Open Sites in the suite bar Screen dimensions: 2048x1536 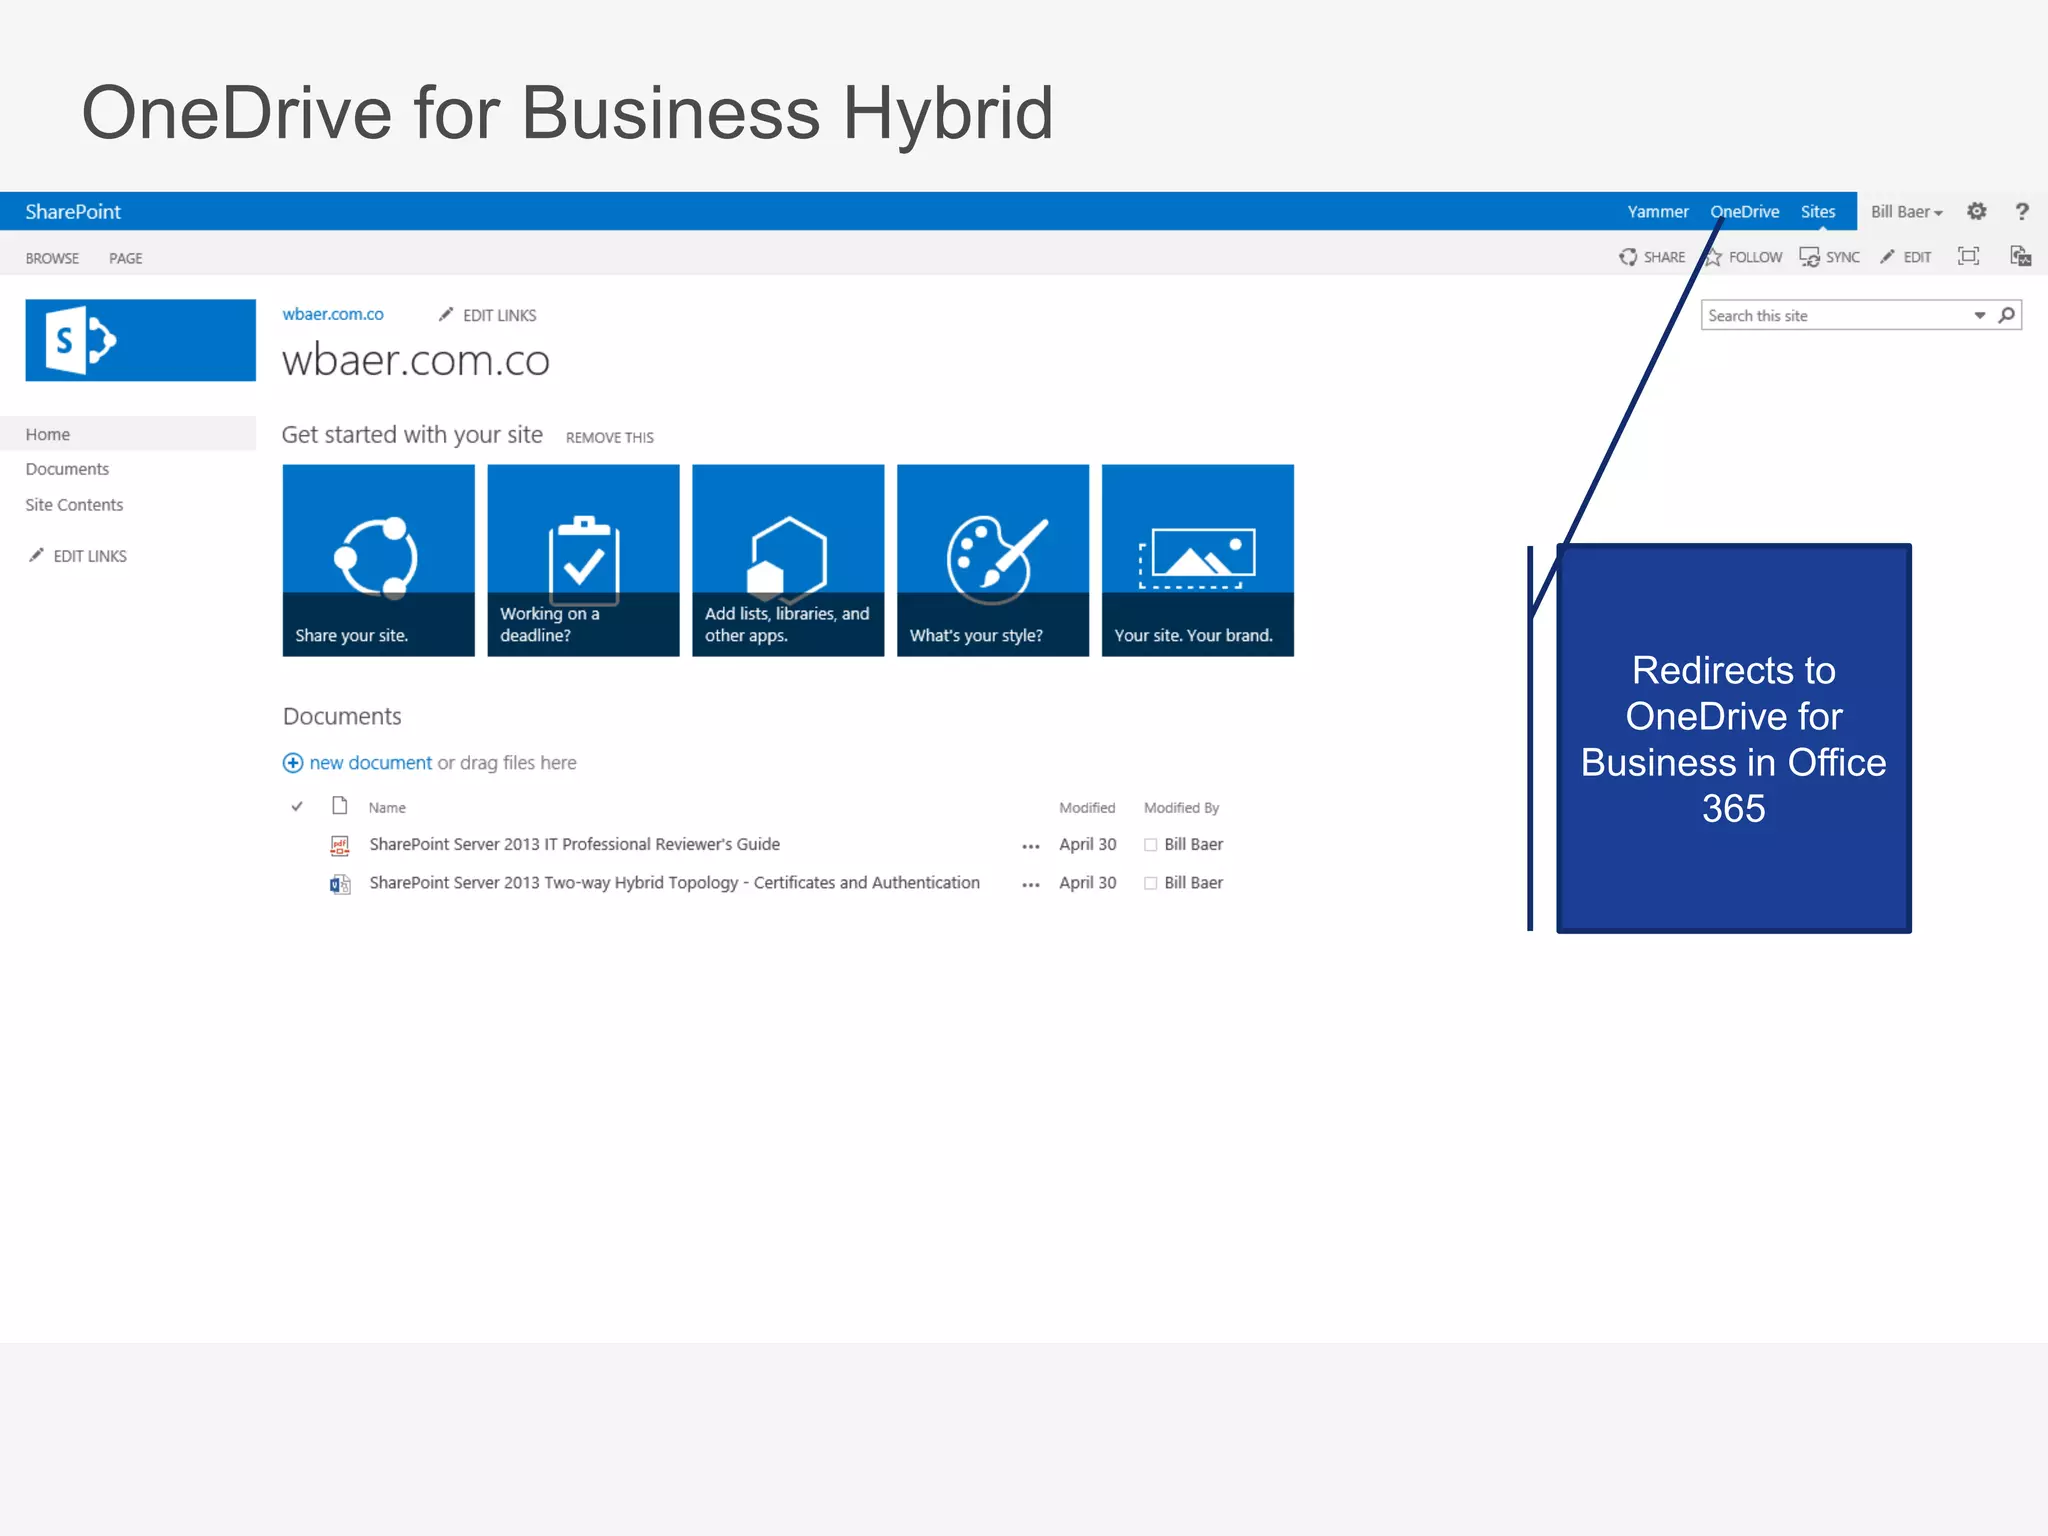tap(1817, 211)
